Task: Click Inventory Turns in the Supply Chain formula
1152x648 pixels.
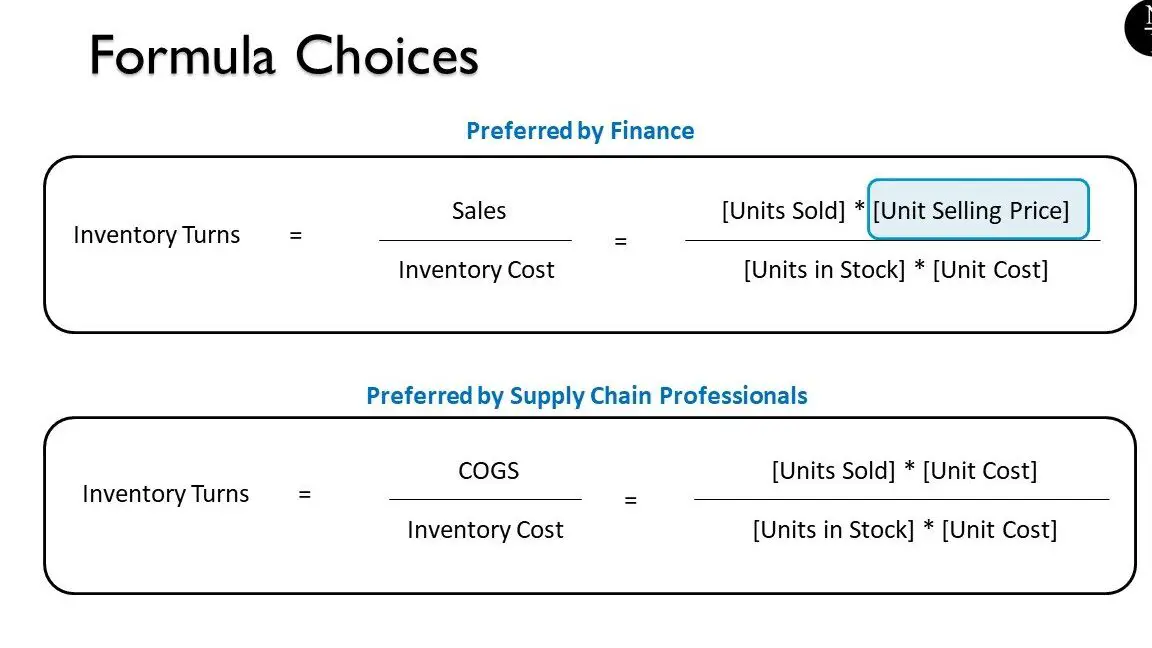Action: (x=165, y=494)
